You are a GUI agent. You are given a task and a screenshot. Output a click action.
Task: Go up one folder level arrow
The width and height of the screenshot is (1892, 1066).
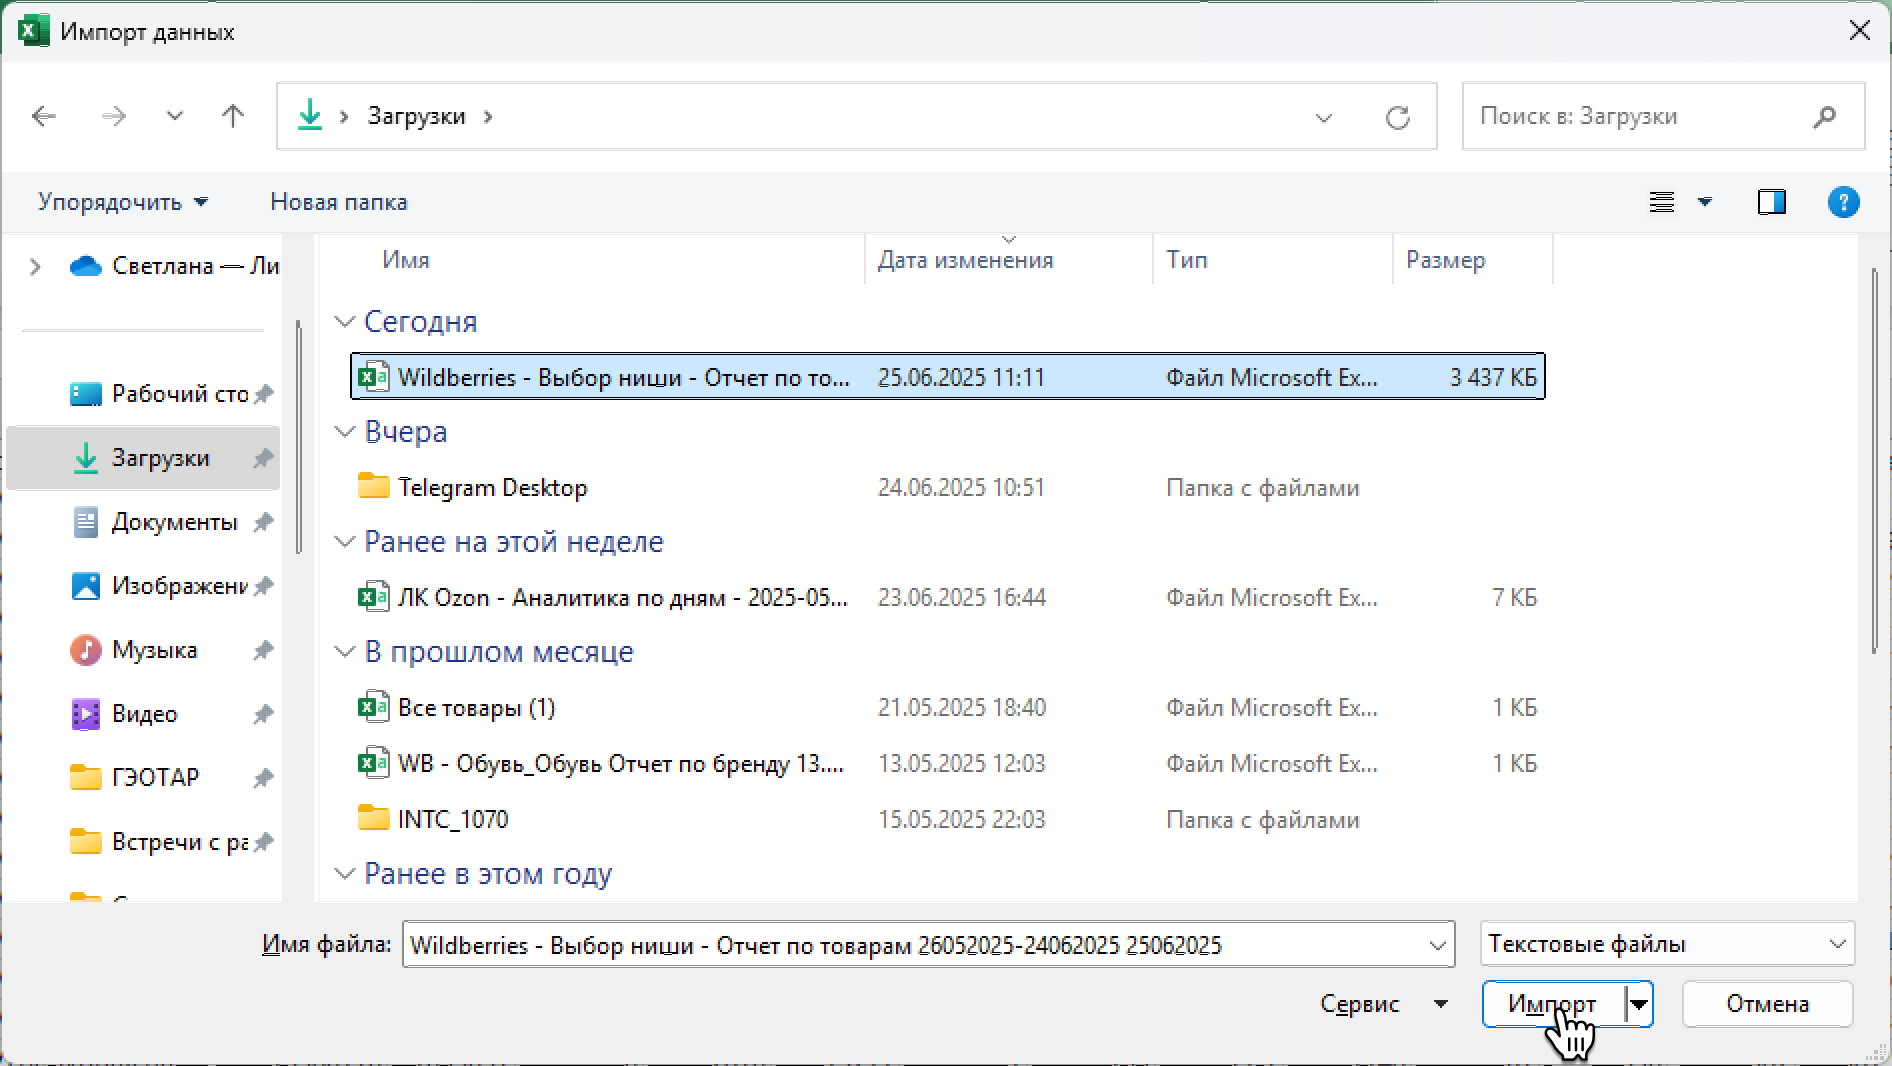(233, 116)
